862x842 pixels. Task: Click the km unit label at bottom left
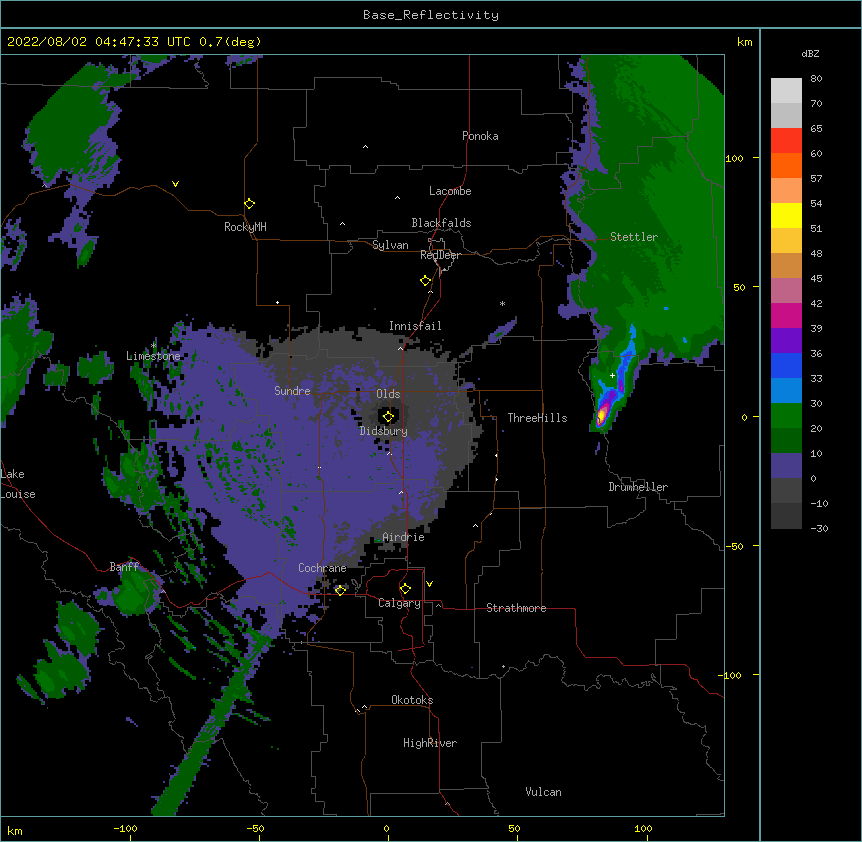(x=15, y=831)
